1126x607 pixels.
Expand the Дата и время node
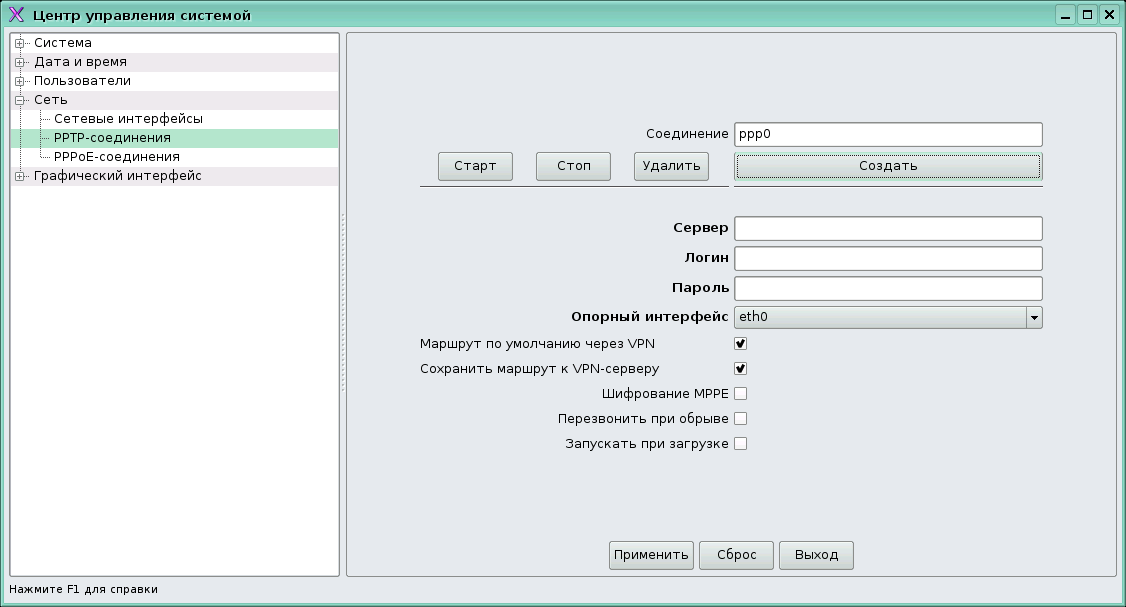tap(20, 62)
